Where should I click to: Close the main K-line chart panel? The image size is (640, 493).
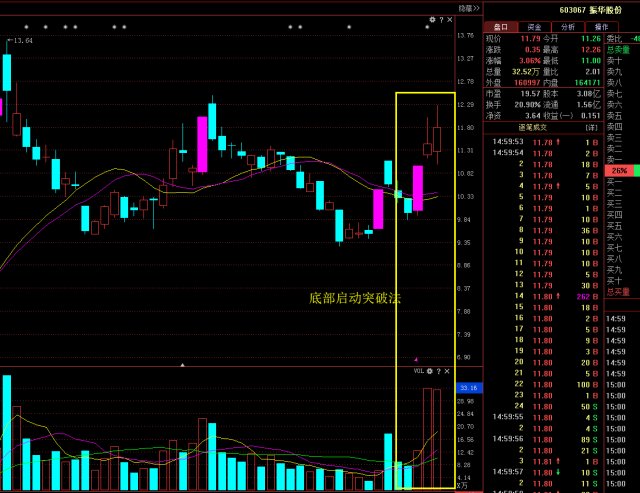448,19
